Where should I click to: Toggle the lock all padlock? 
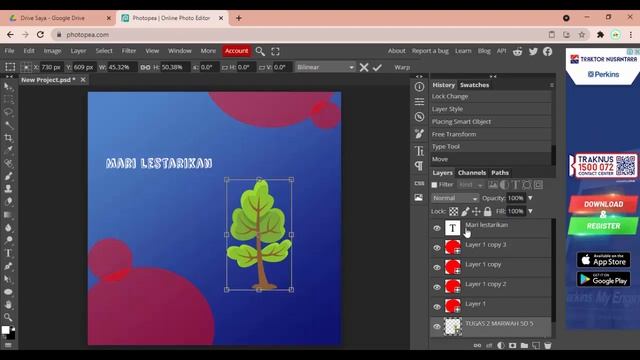tap(487, 211)
